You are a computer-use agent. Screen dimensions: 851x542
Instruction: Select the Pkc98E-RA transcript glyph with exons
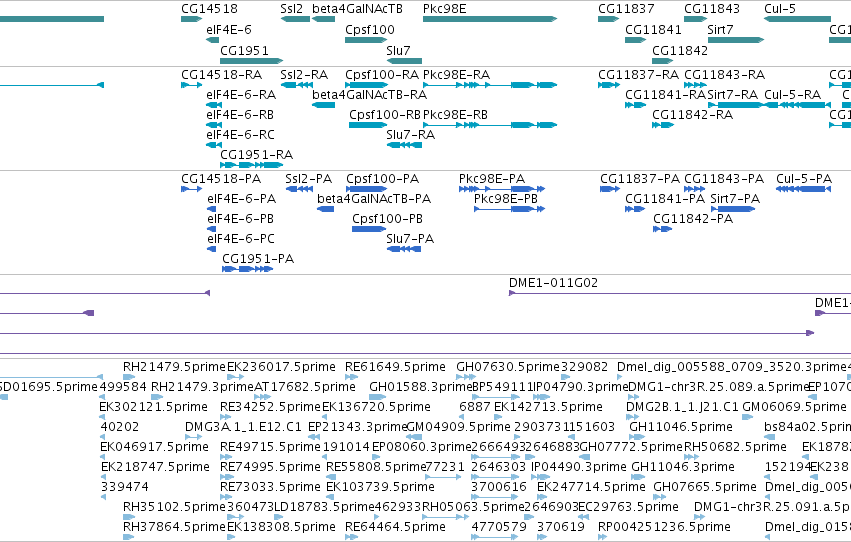[x=490, y=85]
